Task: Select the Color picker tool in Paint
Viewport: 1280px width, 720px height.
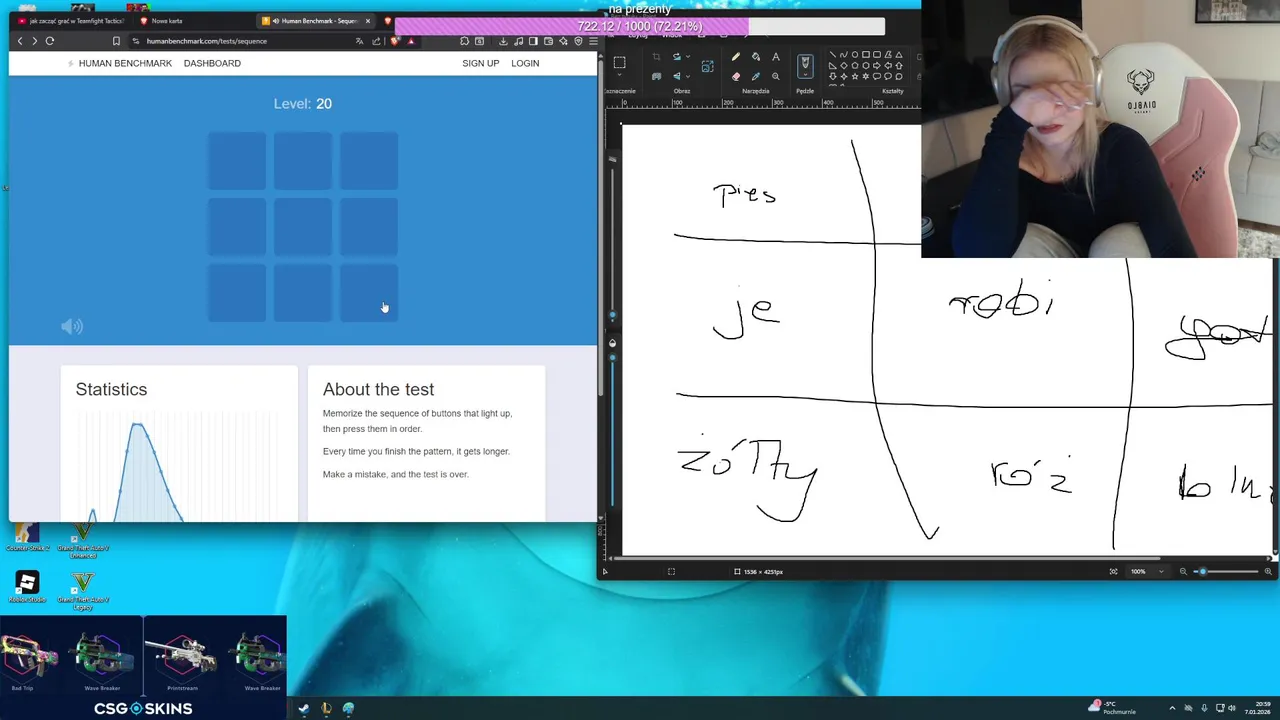Action: pyautogui.click(x=756, y=77)
